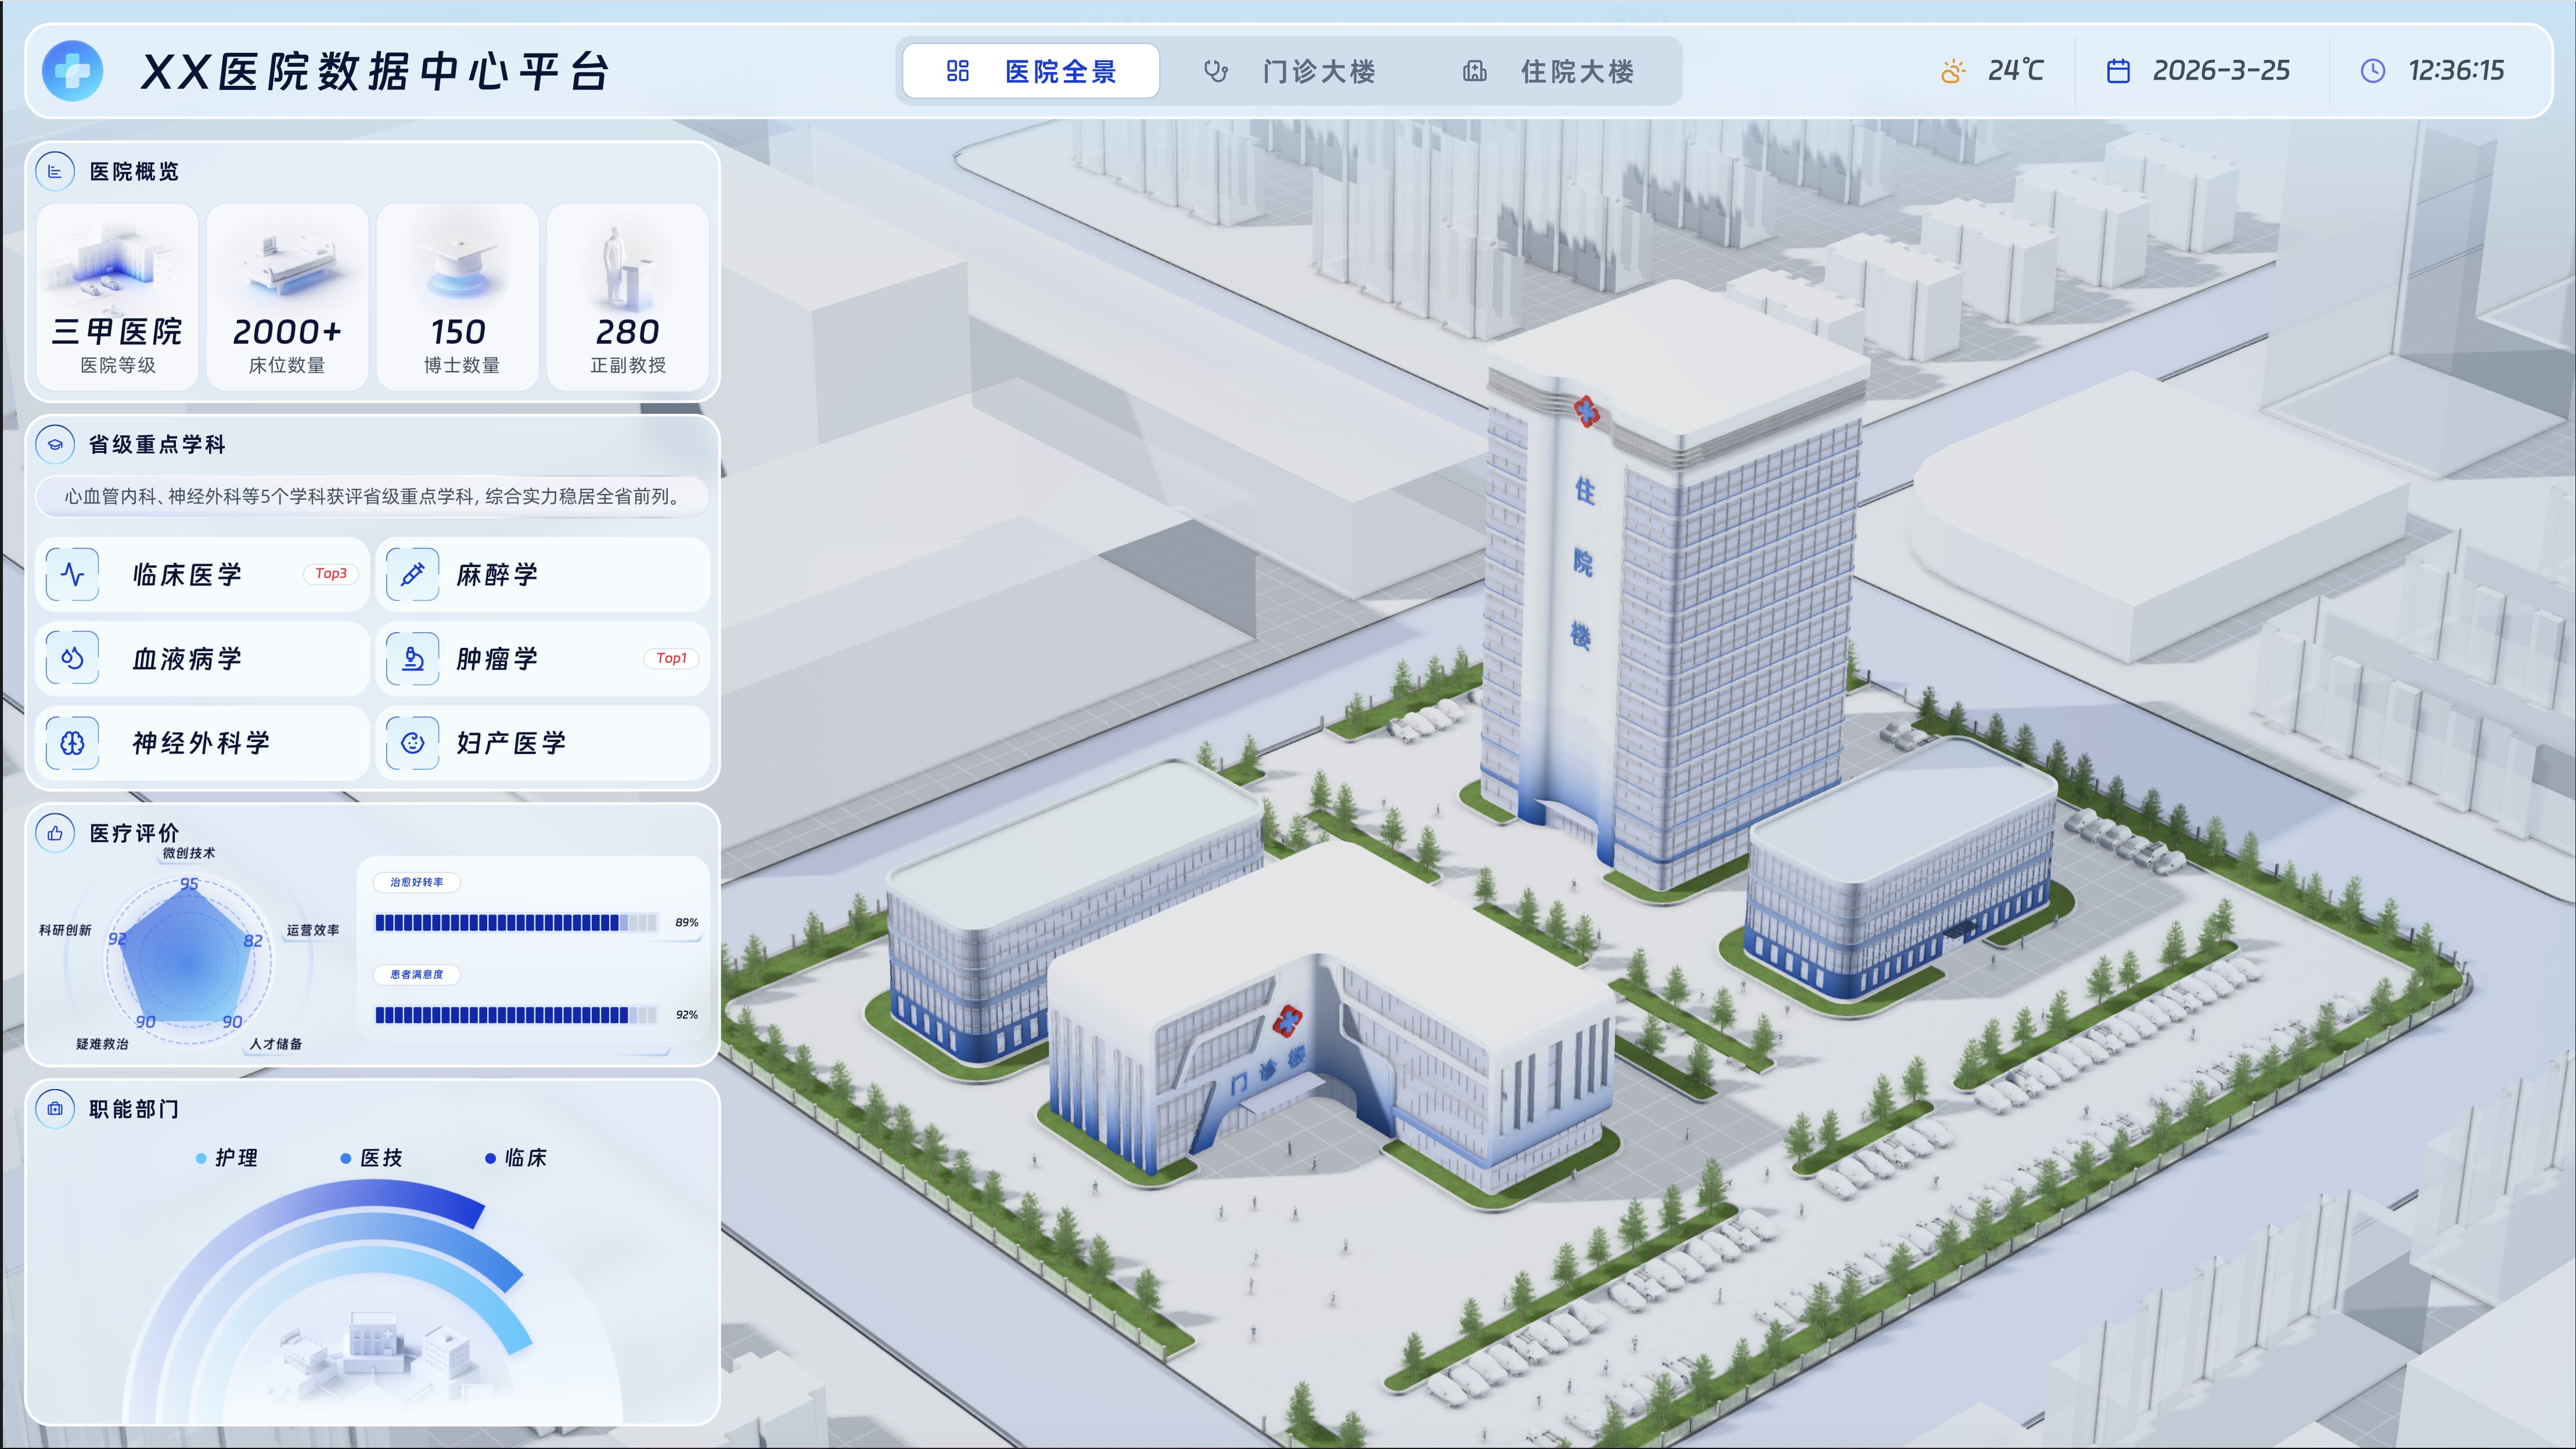This screenshot has width=2576, height=1449.
Task: Click the clock icon beside the time
Action: (x=2372, y=71)
